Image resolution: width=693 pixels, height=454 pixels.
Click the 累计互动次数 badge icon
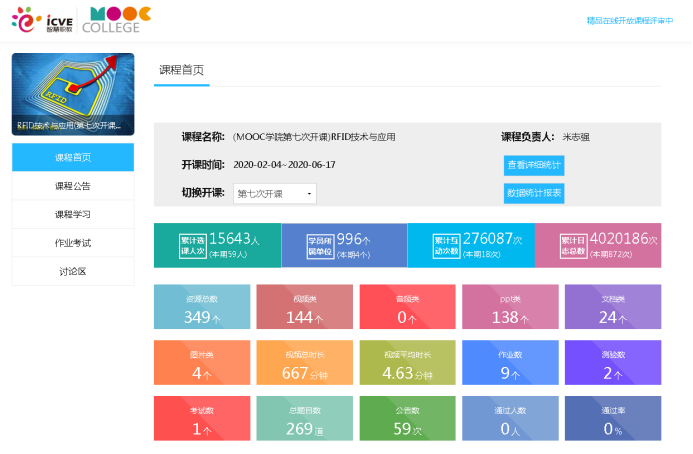tap(445, 246)
